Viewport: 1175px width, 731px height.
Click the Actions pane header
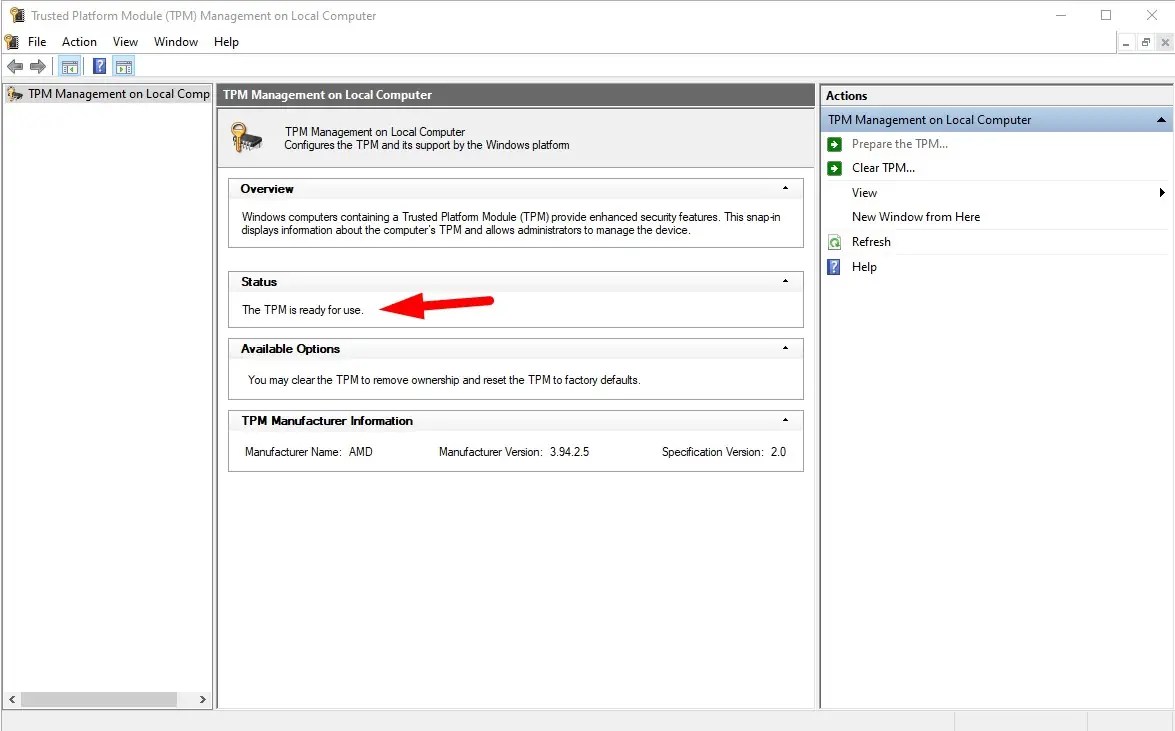point(997,96)
